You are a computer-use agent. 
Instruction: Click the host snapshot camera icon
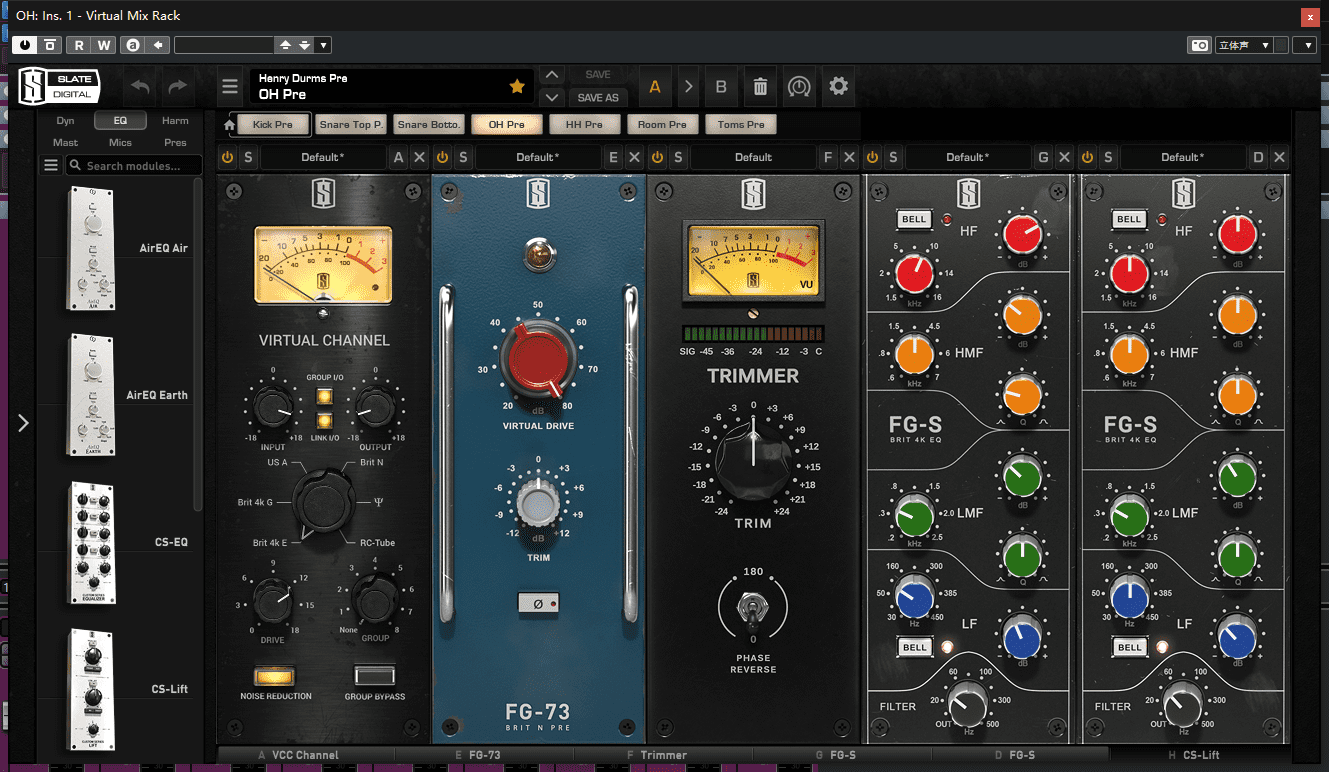coord(1199,45)
